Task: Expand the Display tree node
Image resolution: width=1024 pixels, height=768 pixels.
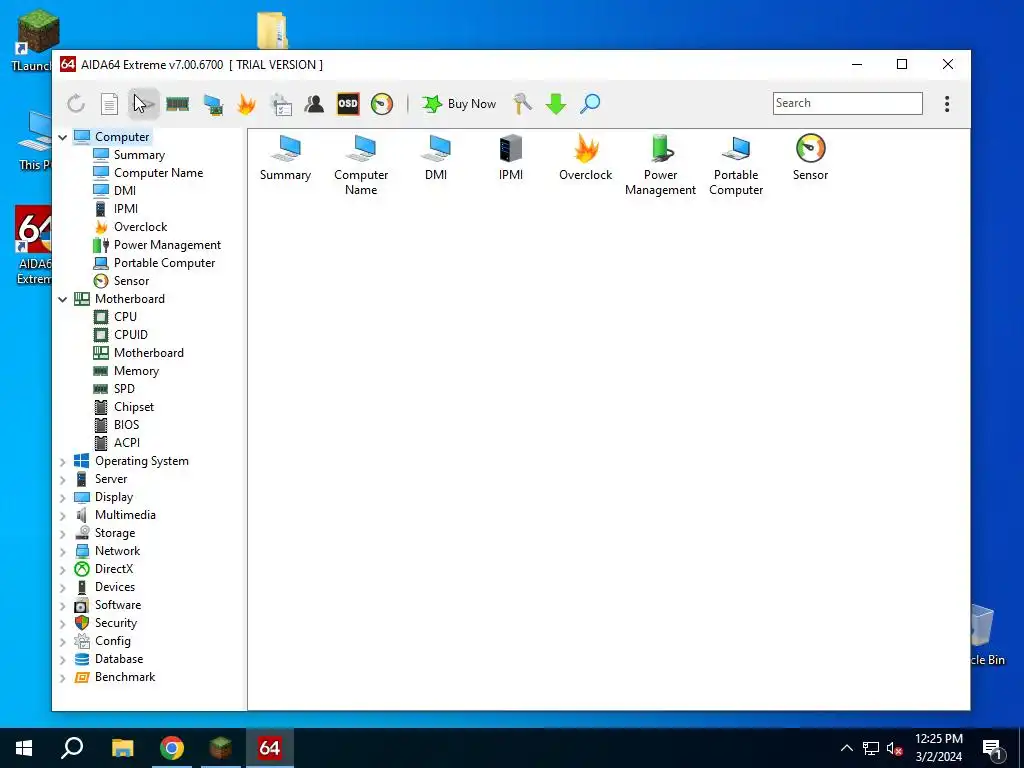Action: point(63,498)
